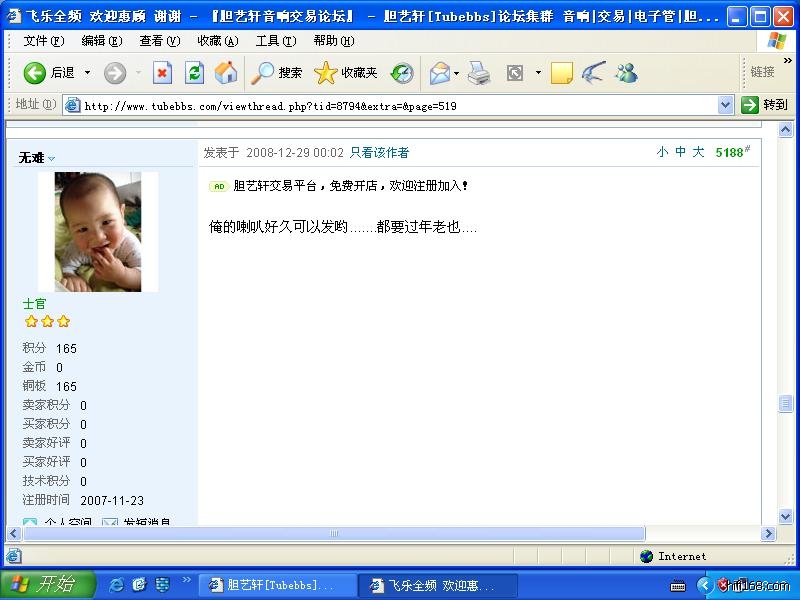Viewport: 800px width, 600px height.
Task: Click the 转到 (Go) button
Action: point(765,105)
